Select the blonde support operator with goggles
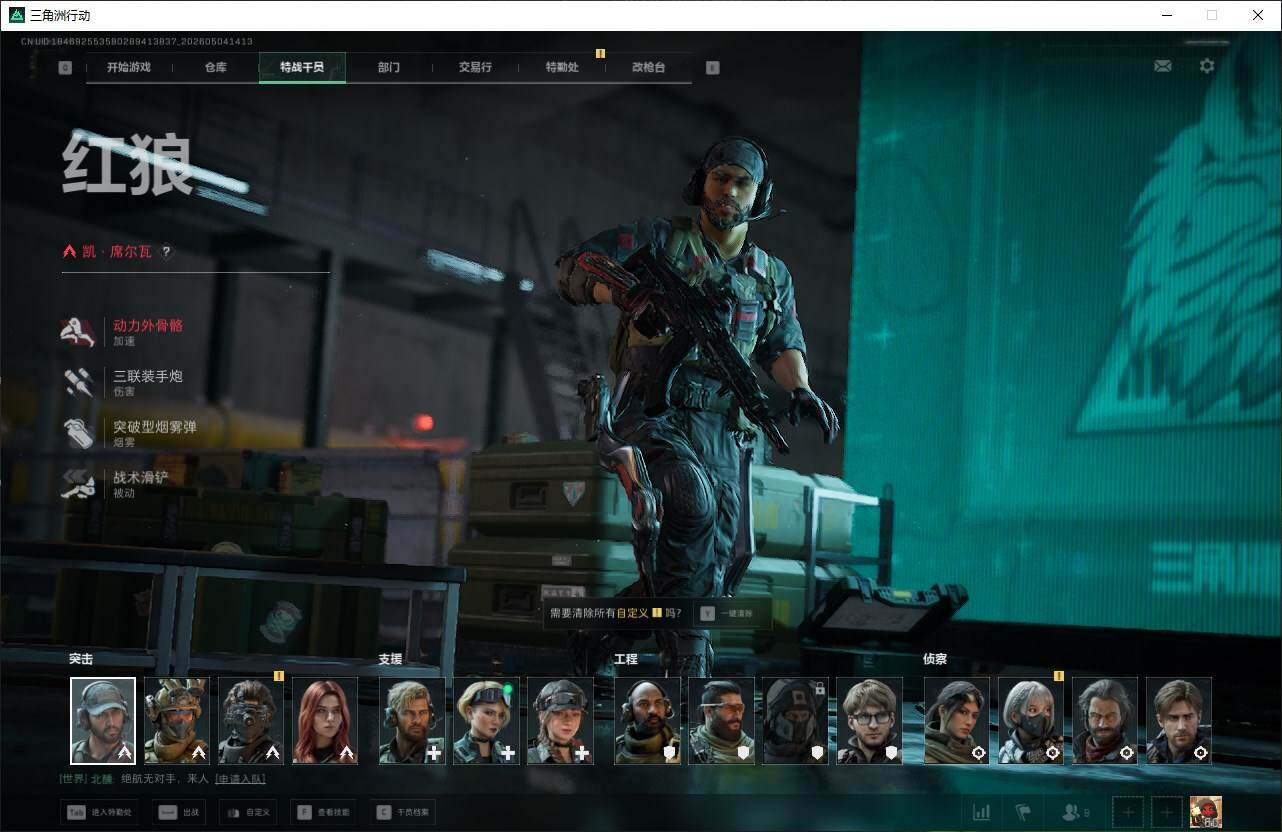The image size is (1282, 832). (x=486, y=721)
